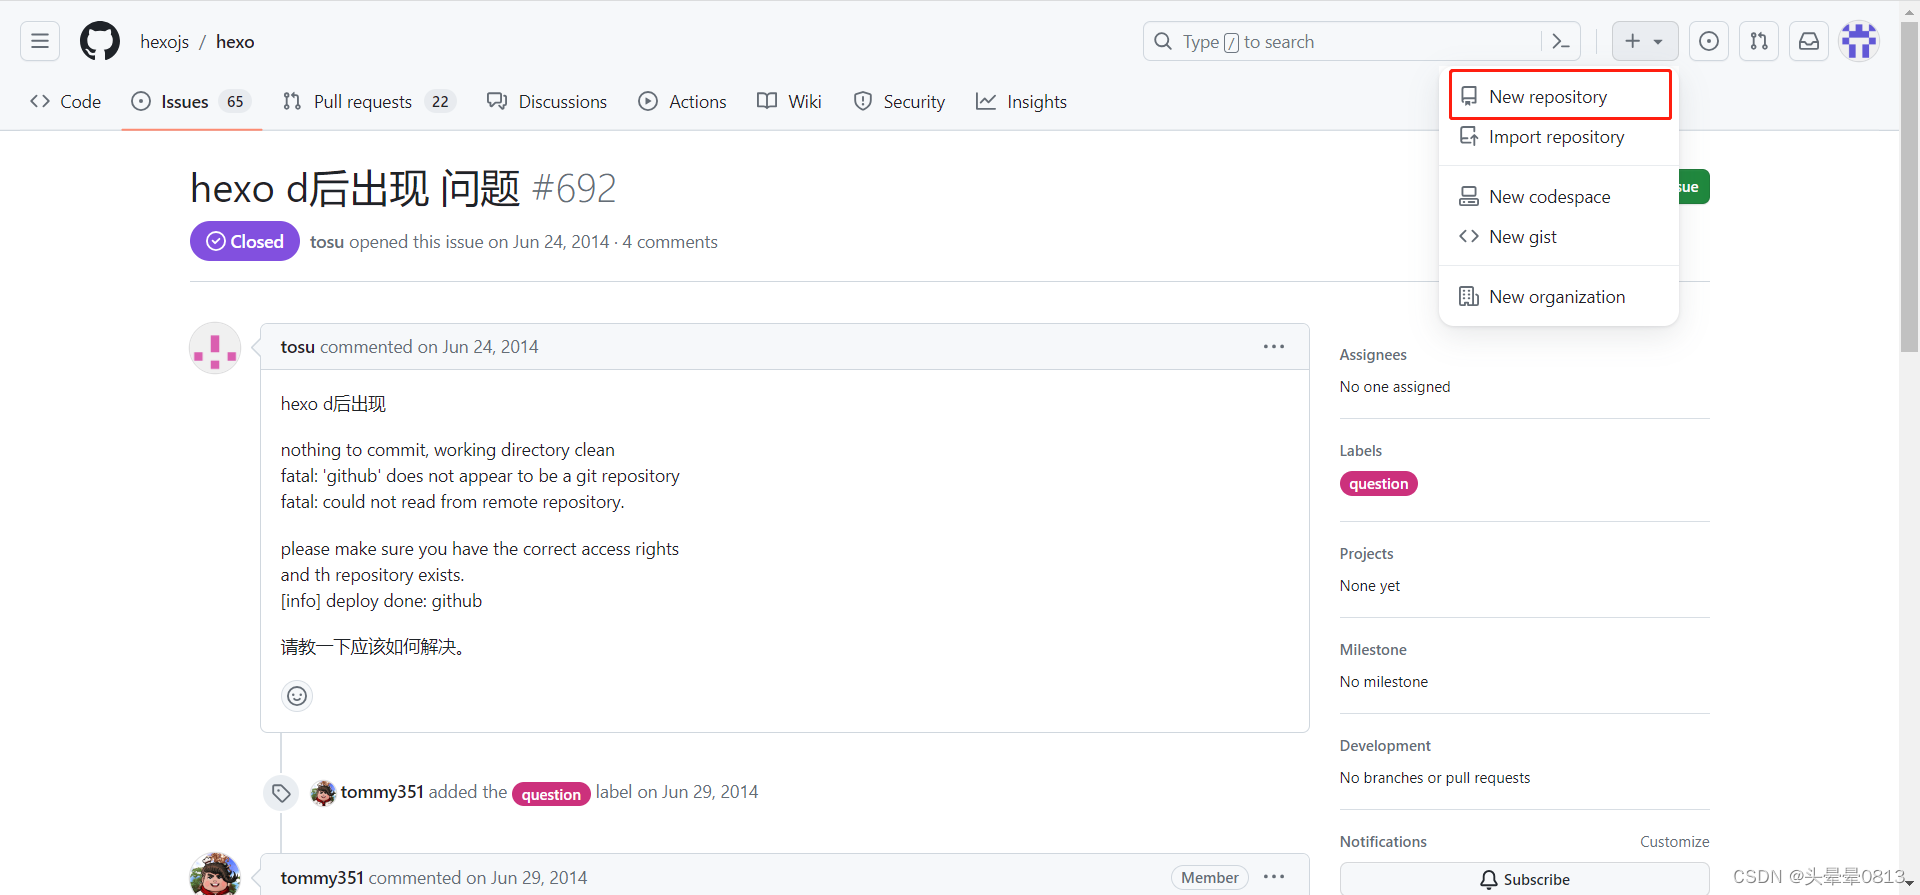Click the Assignees sidebar heading
Screen dimensions: 1920x895
(x=1373, y=355)
